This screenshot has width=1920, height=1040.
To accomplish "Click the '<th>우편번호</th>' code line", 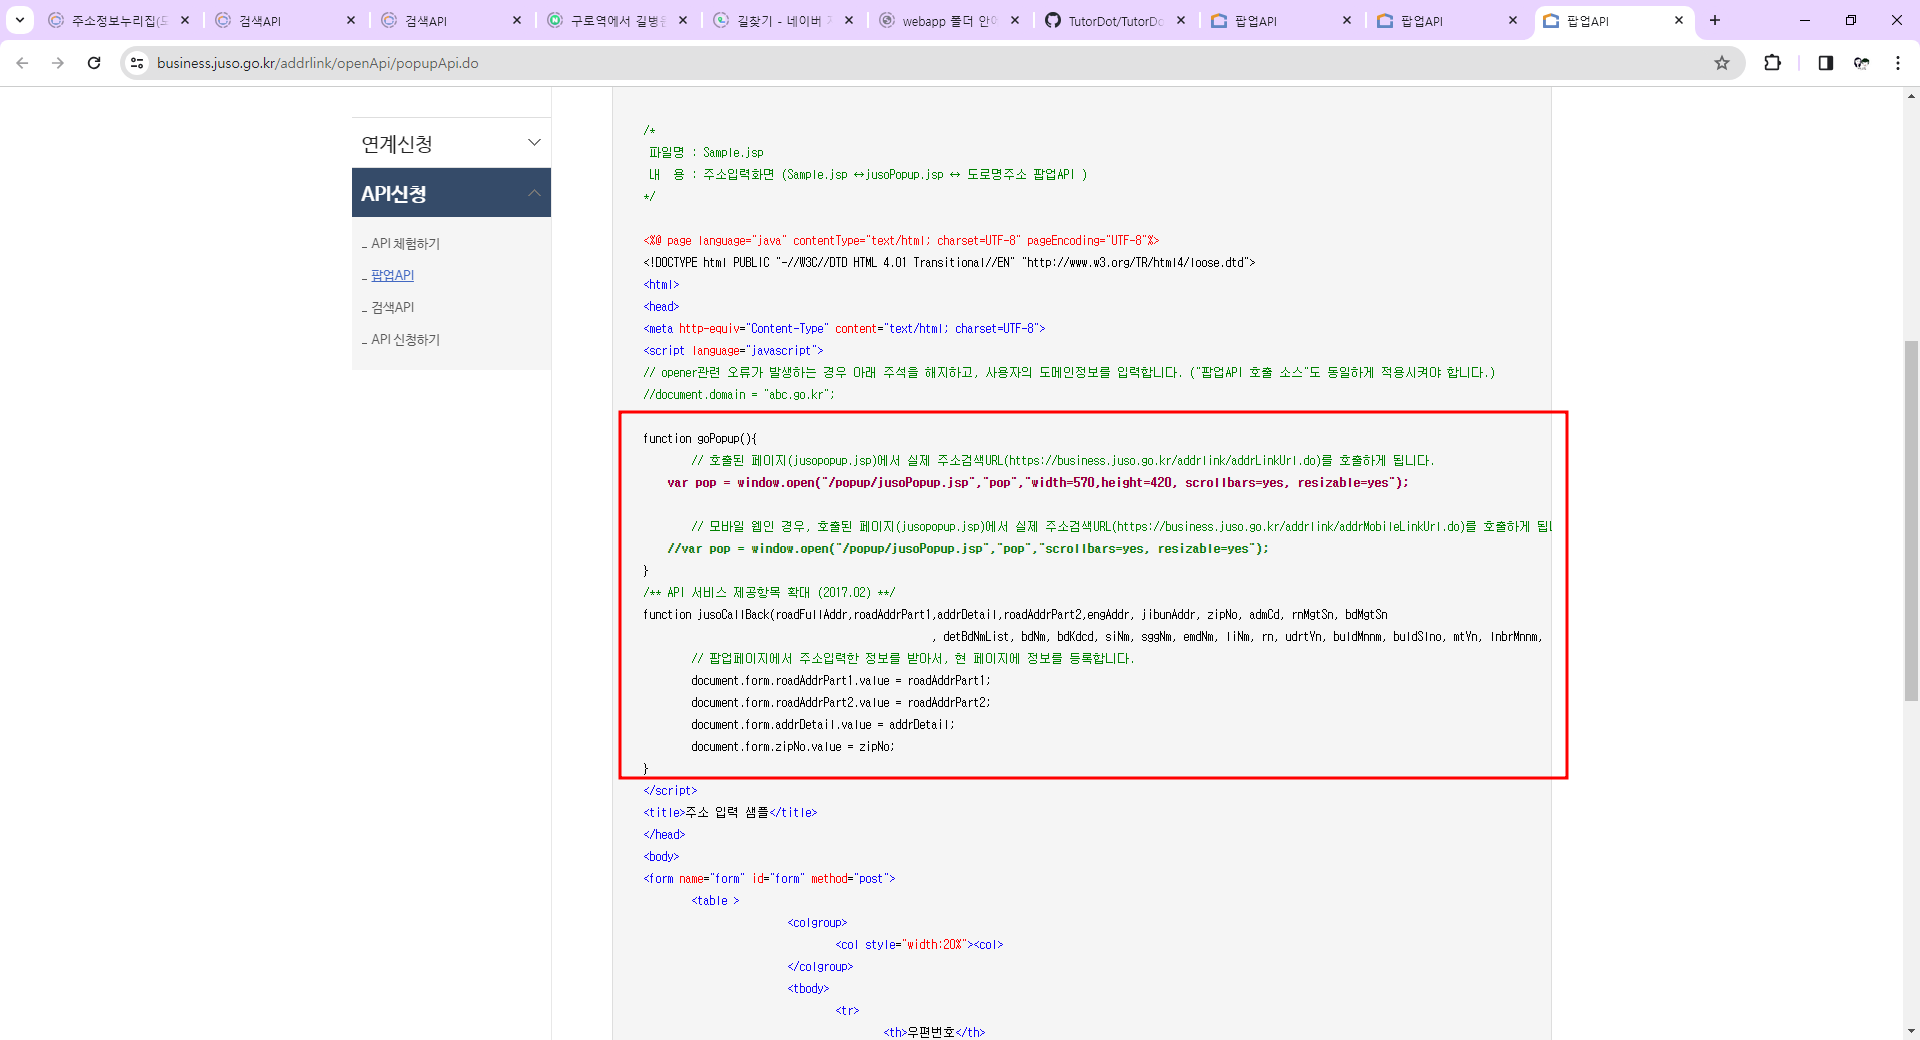I will click(x=934, y=1032).
